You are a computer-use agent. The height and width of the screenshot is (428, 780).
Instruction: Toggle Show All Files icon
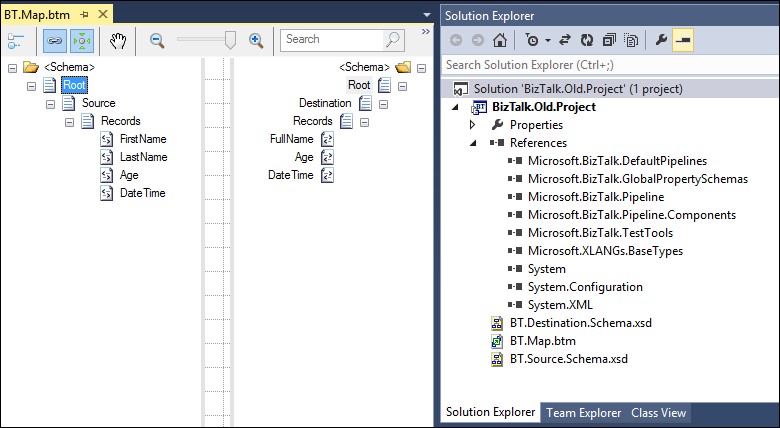pyautogui.click(x=631, y=40)
